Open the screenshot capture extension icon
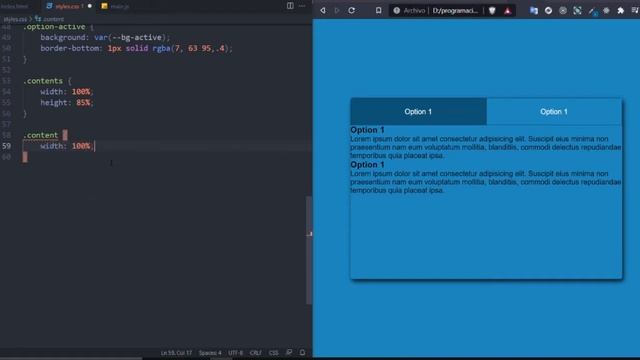Screen dimensions: 640x360 577,11
